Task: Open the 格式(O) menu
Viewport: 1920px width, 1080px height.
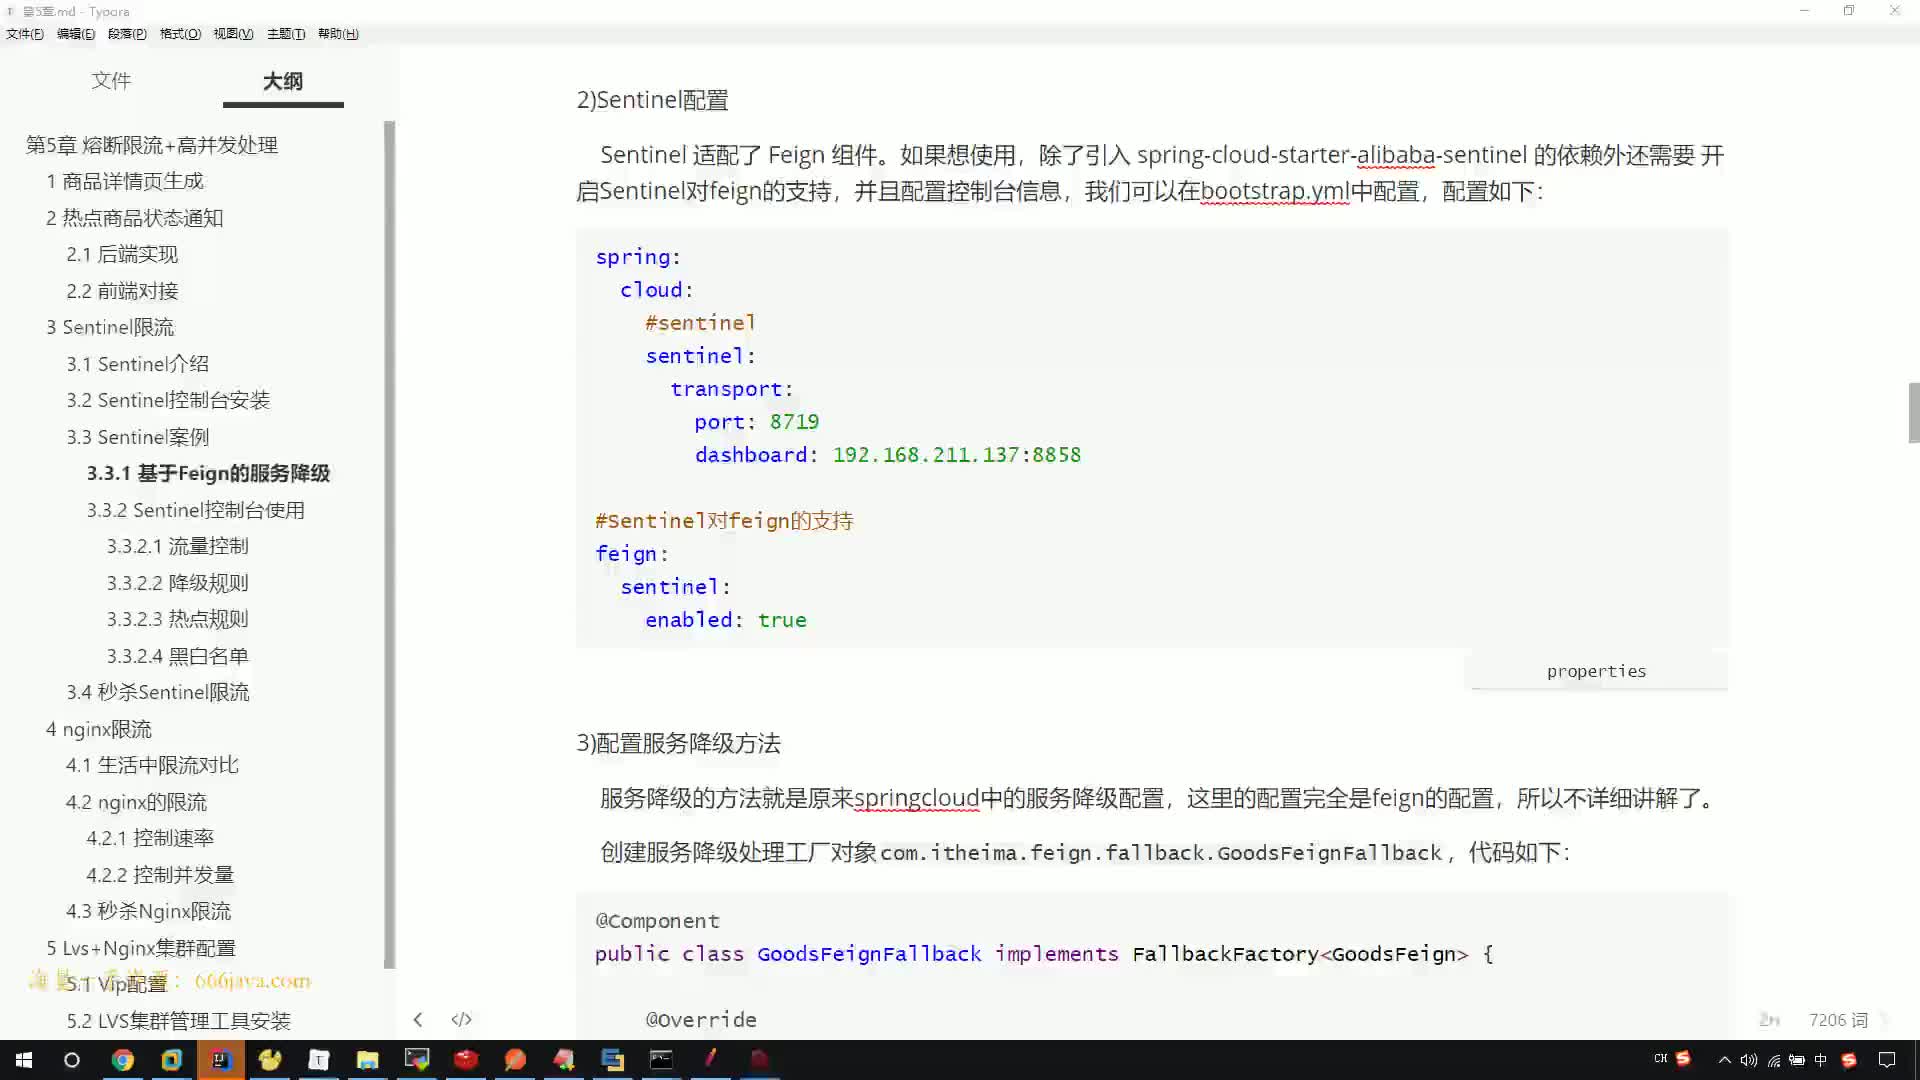Action: coord(180,33)
